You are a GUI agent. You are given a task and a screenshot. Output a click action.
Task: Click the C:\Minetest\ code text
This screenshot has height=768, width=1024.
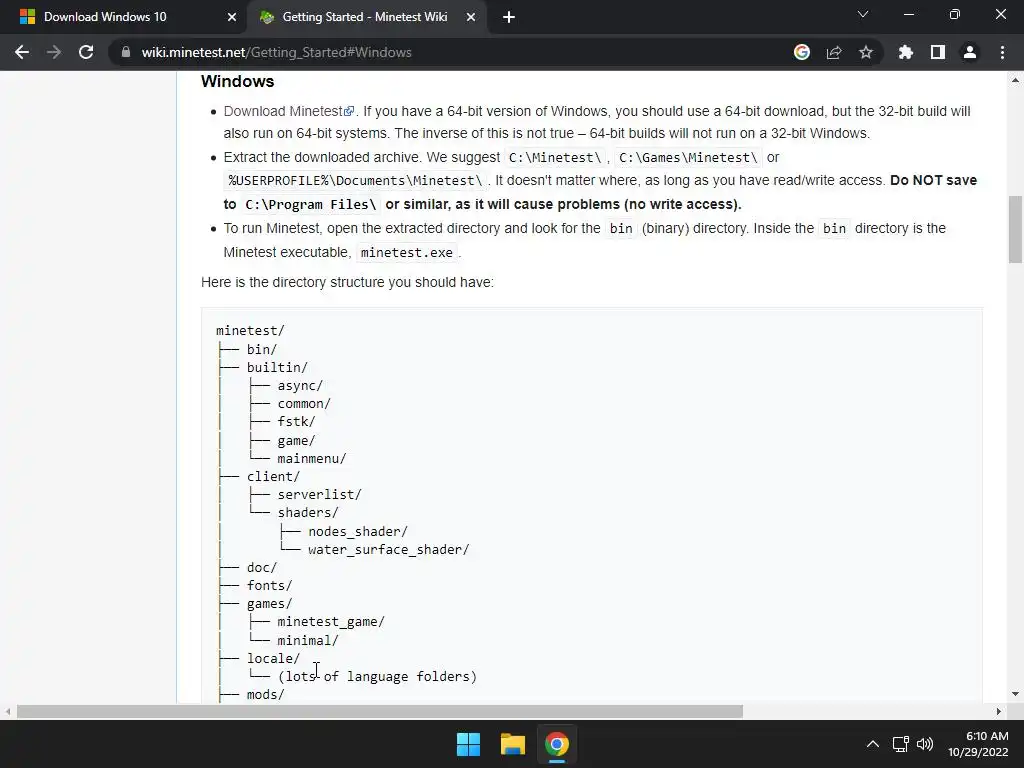(x=554, y=157)
